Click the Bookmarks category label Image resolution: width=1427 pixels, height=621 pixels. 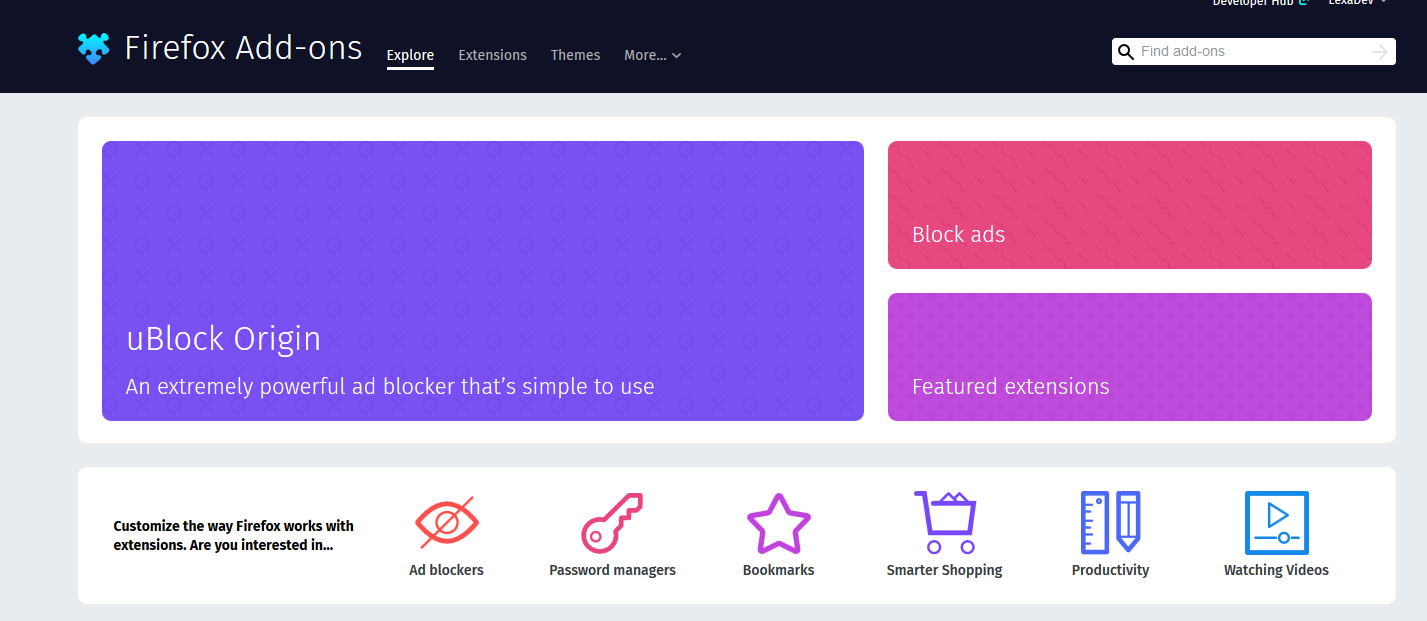pos(778,570)
